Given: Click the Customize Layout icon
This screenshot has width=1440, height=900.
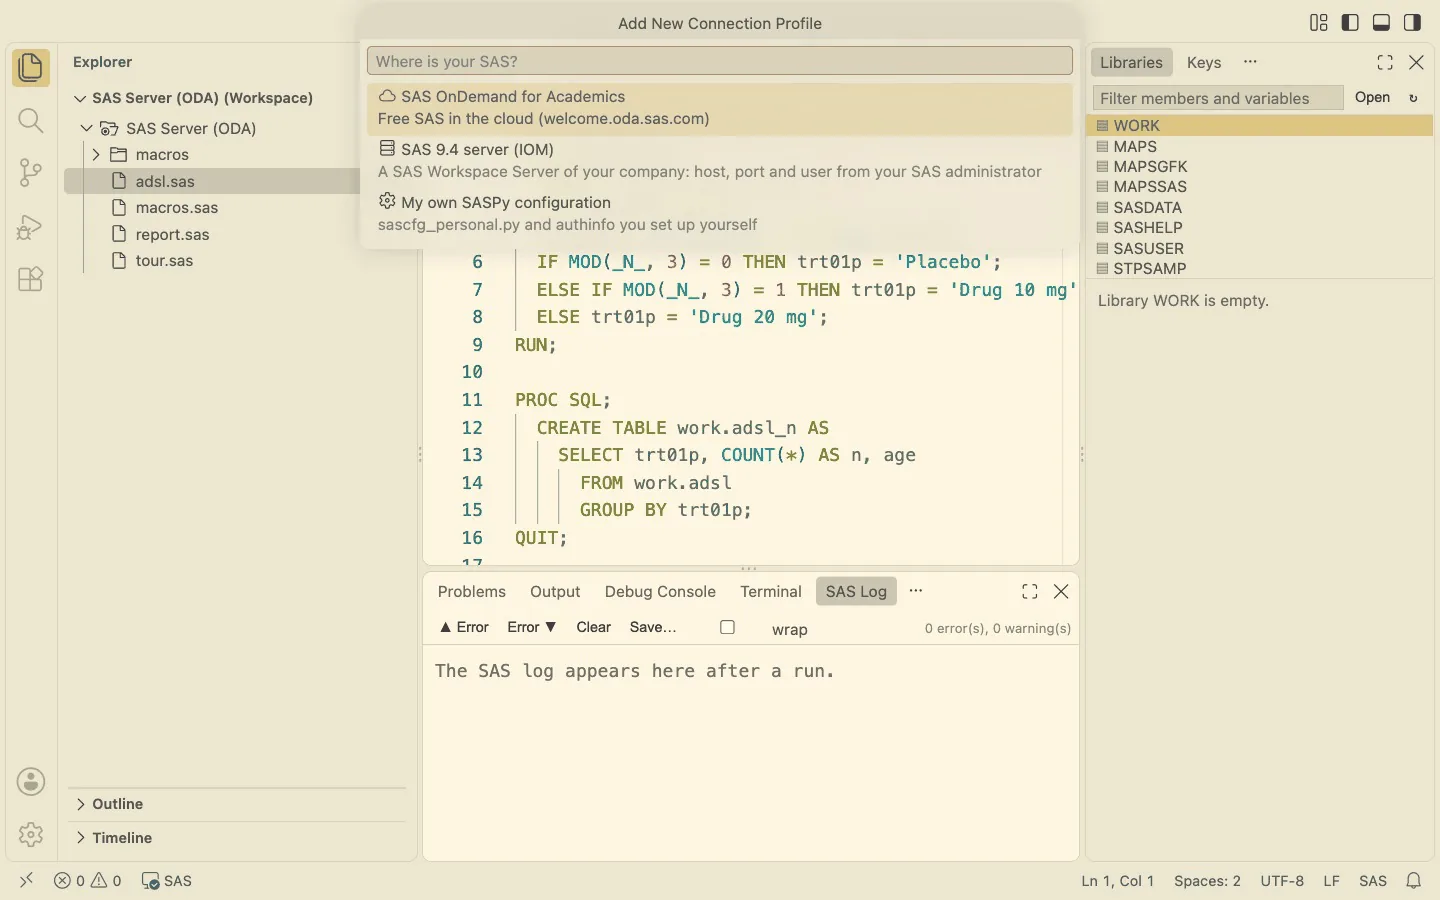Looking at the screenshot, I should click(x=1319, y=22).
